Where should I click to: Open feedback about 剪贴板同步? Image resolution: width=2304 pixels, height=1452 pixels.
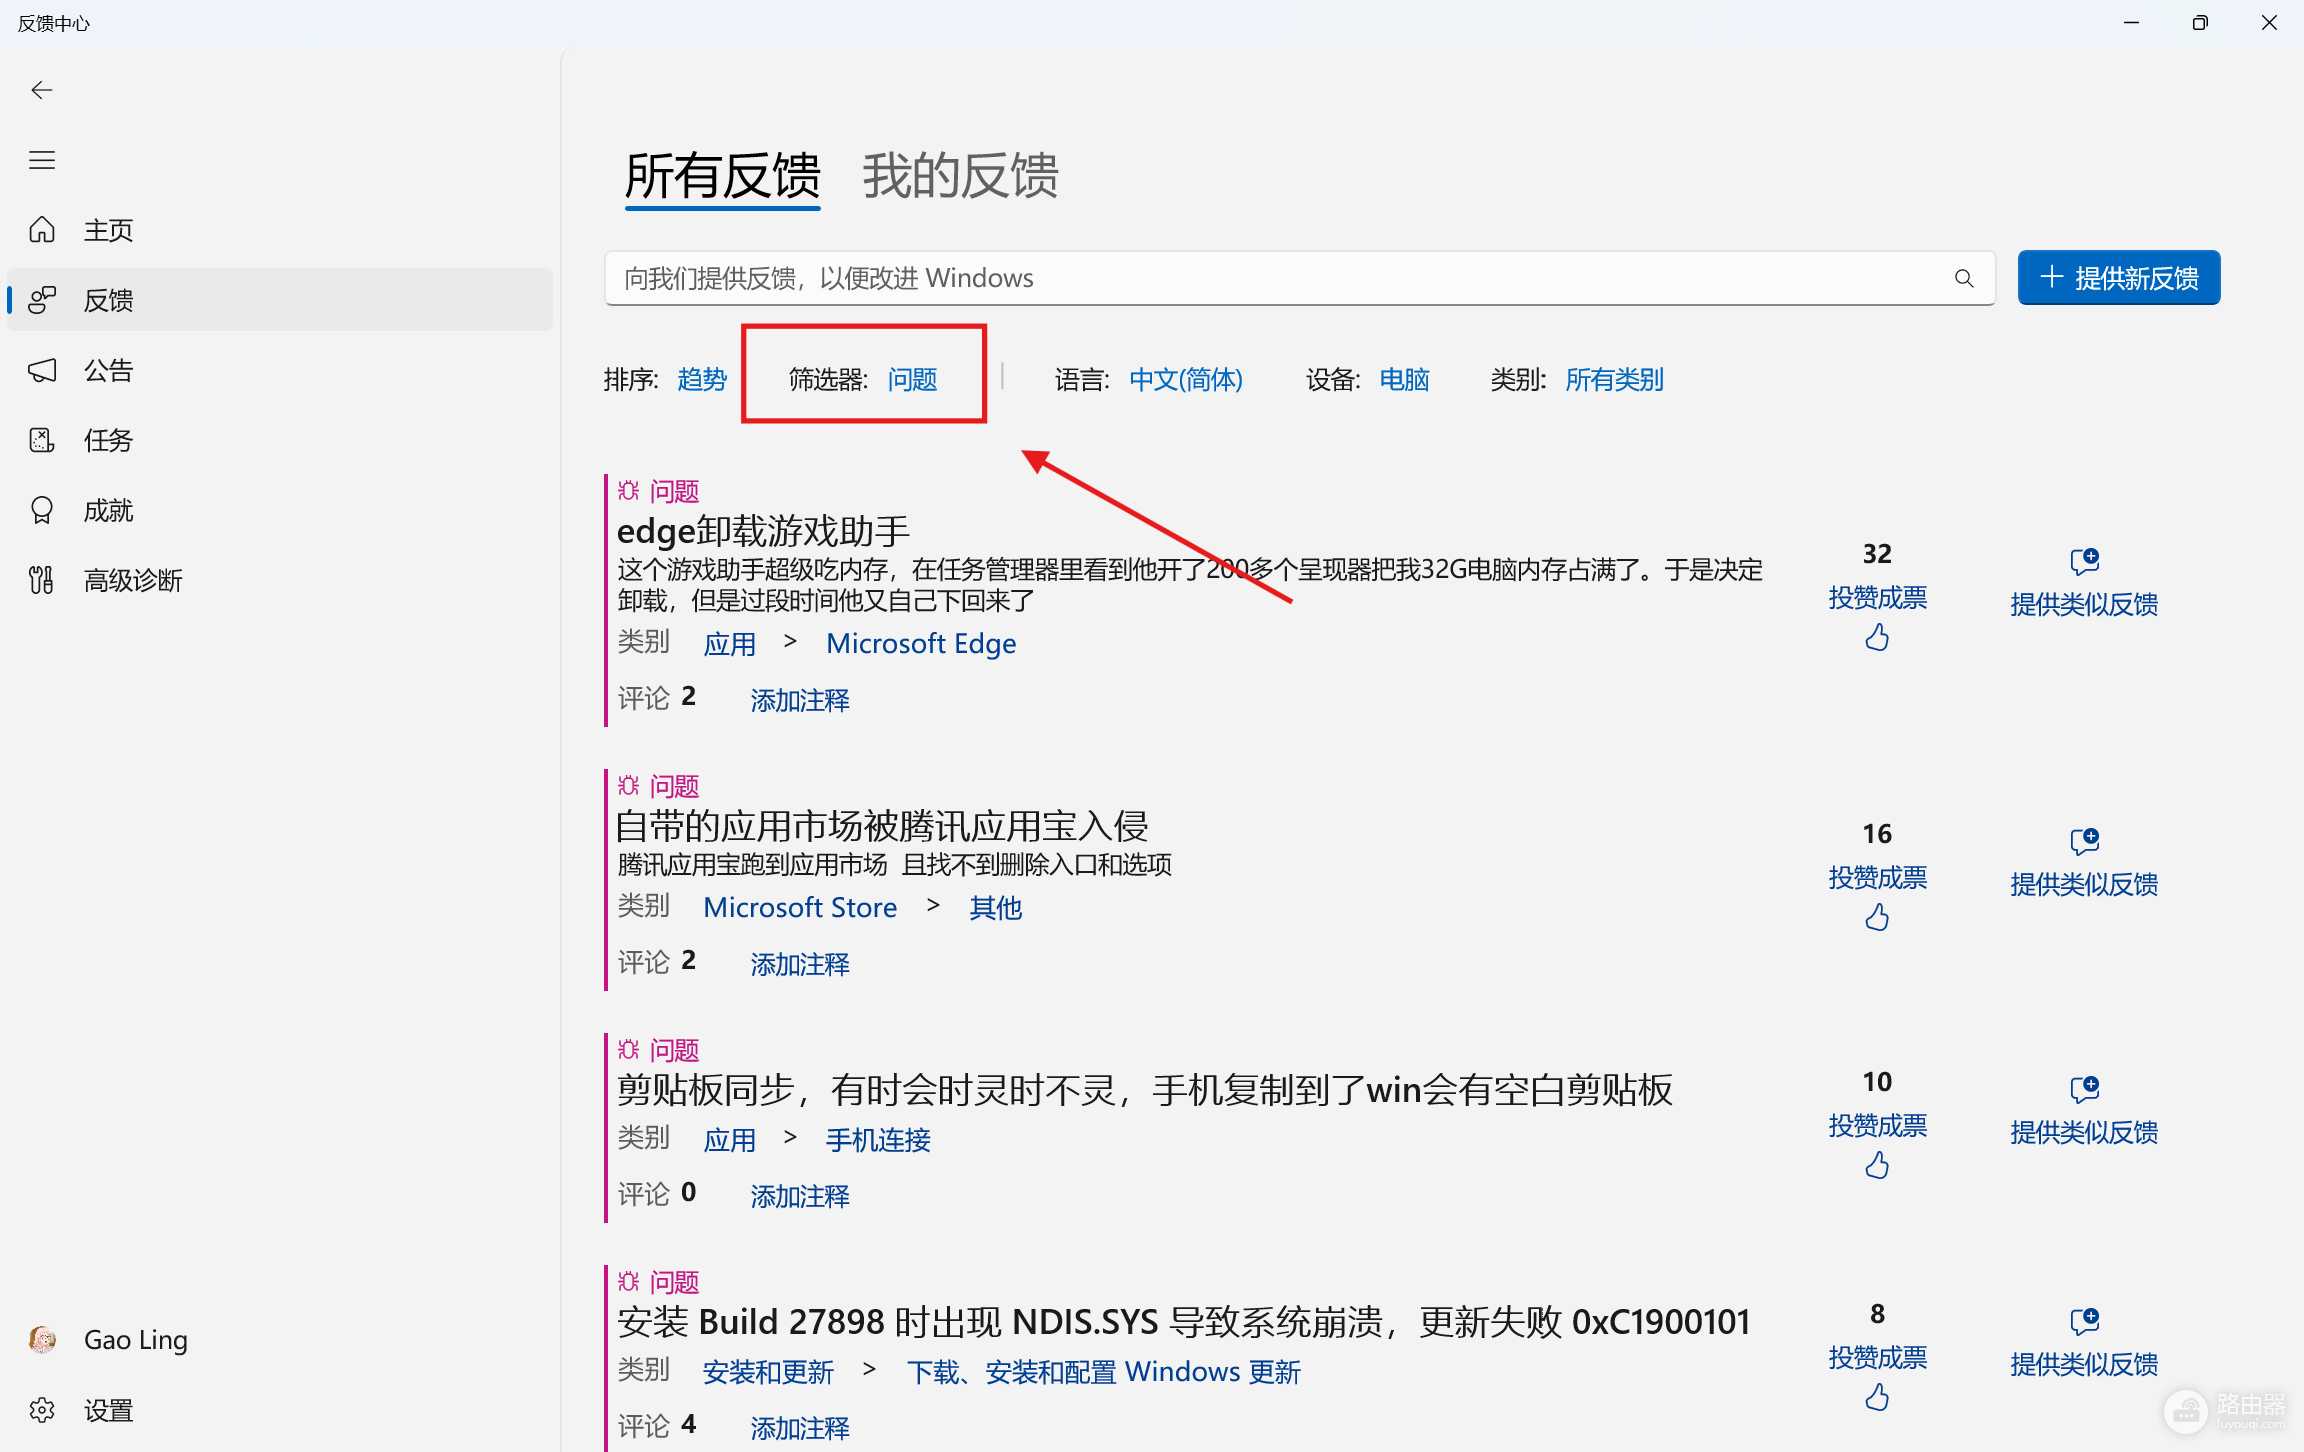1144,1090
